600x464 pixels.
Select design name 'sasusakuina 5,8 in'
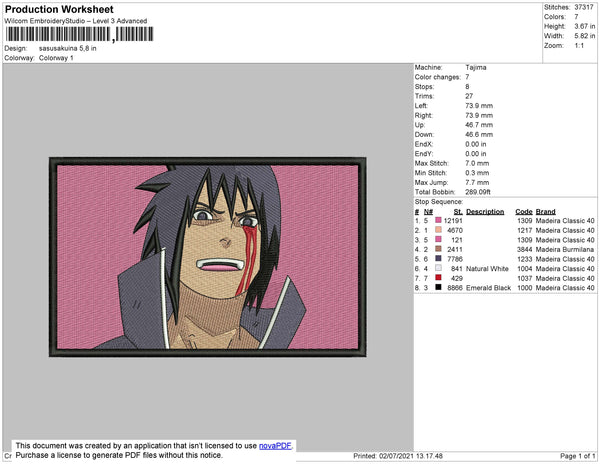point(68,49)
